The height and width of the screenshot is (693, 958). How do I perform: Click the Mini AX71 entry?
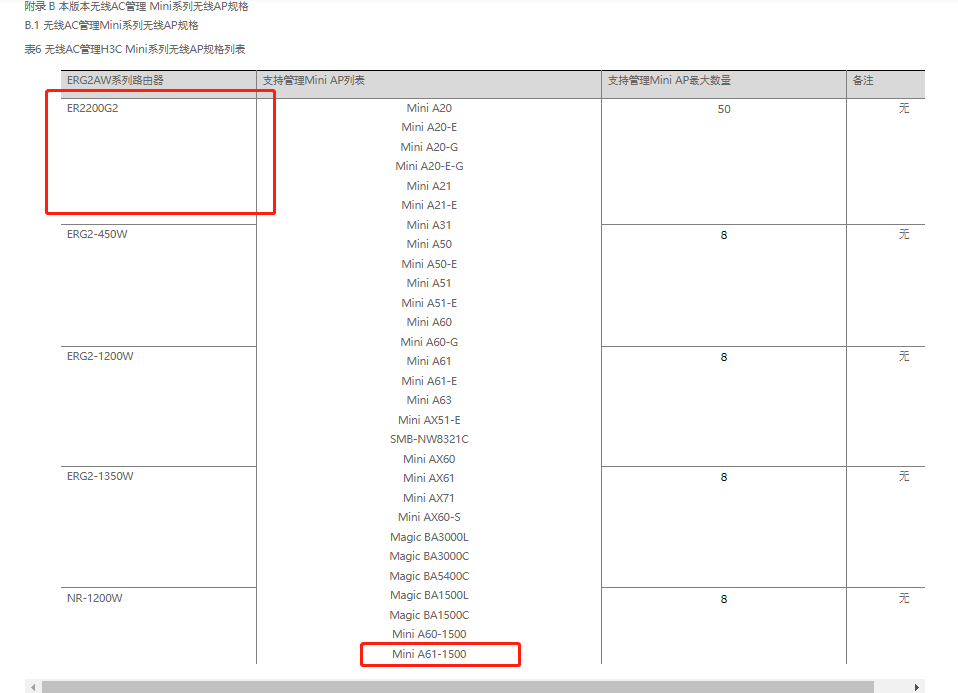pyautogui.click(x=429, y=498)
